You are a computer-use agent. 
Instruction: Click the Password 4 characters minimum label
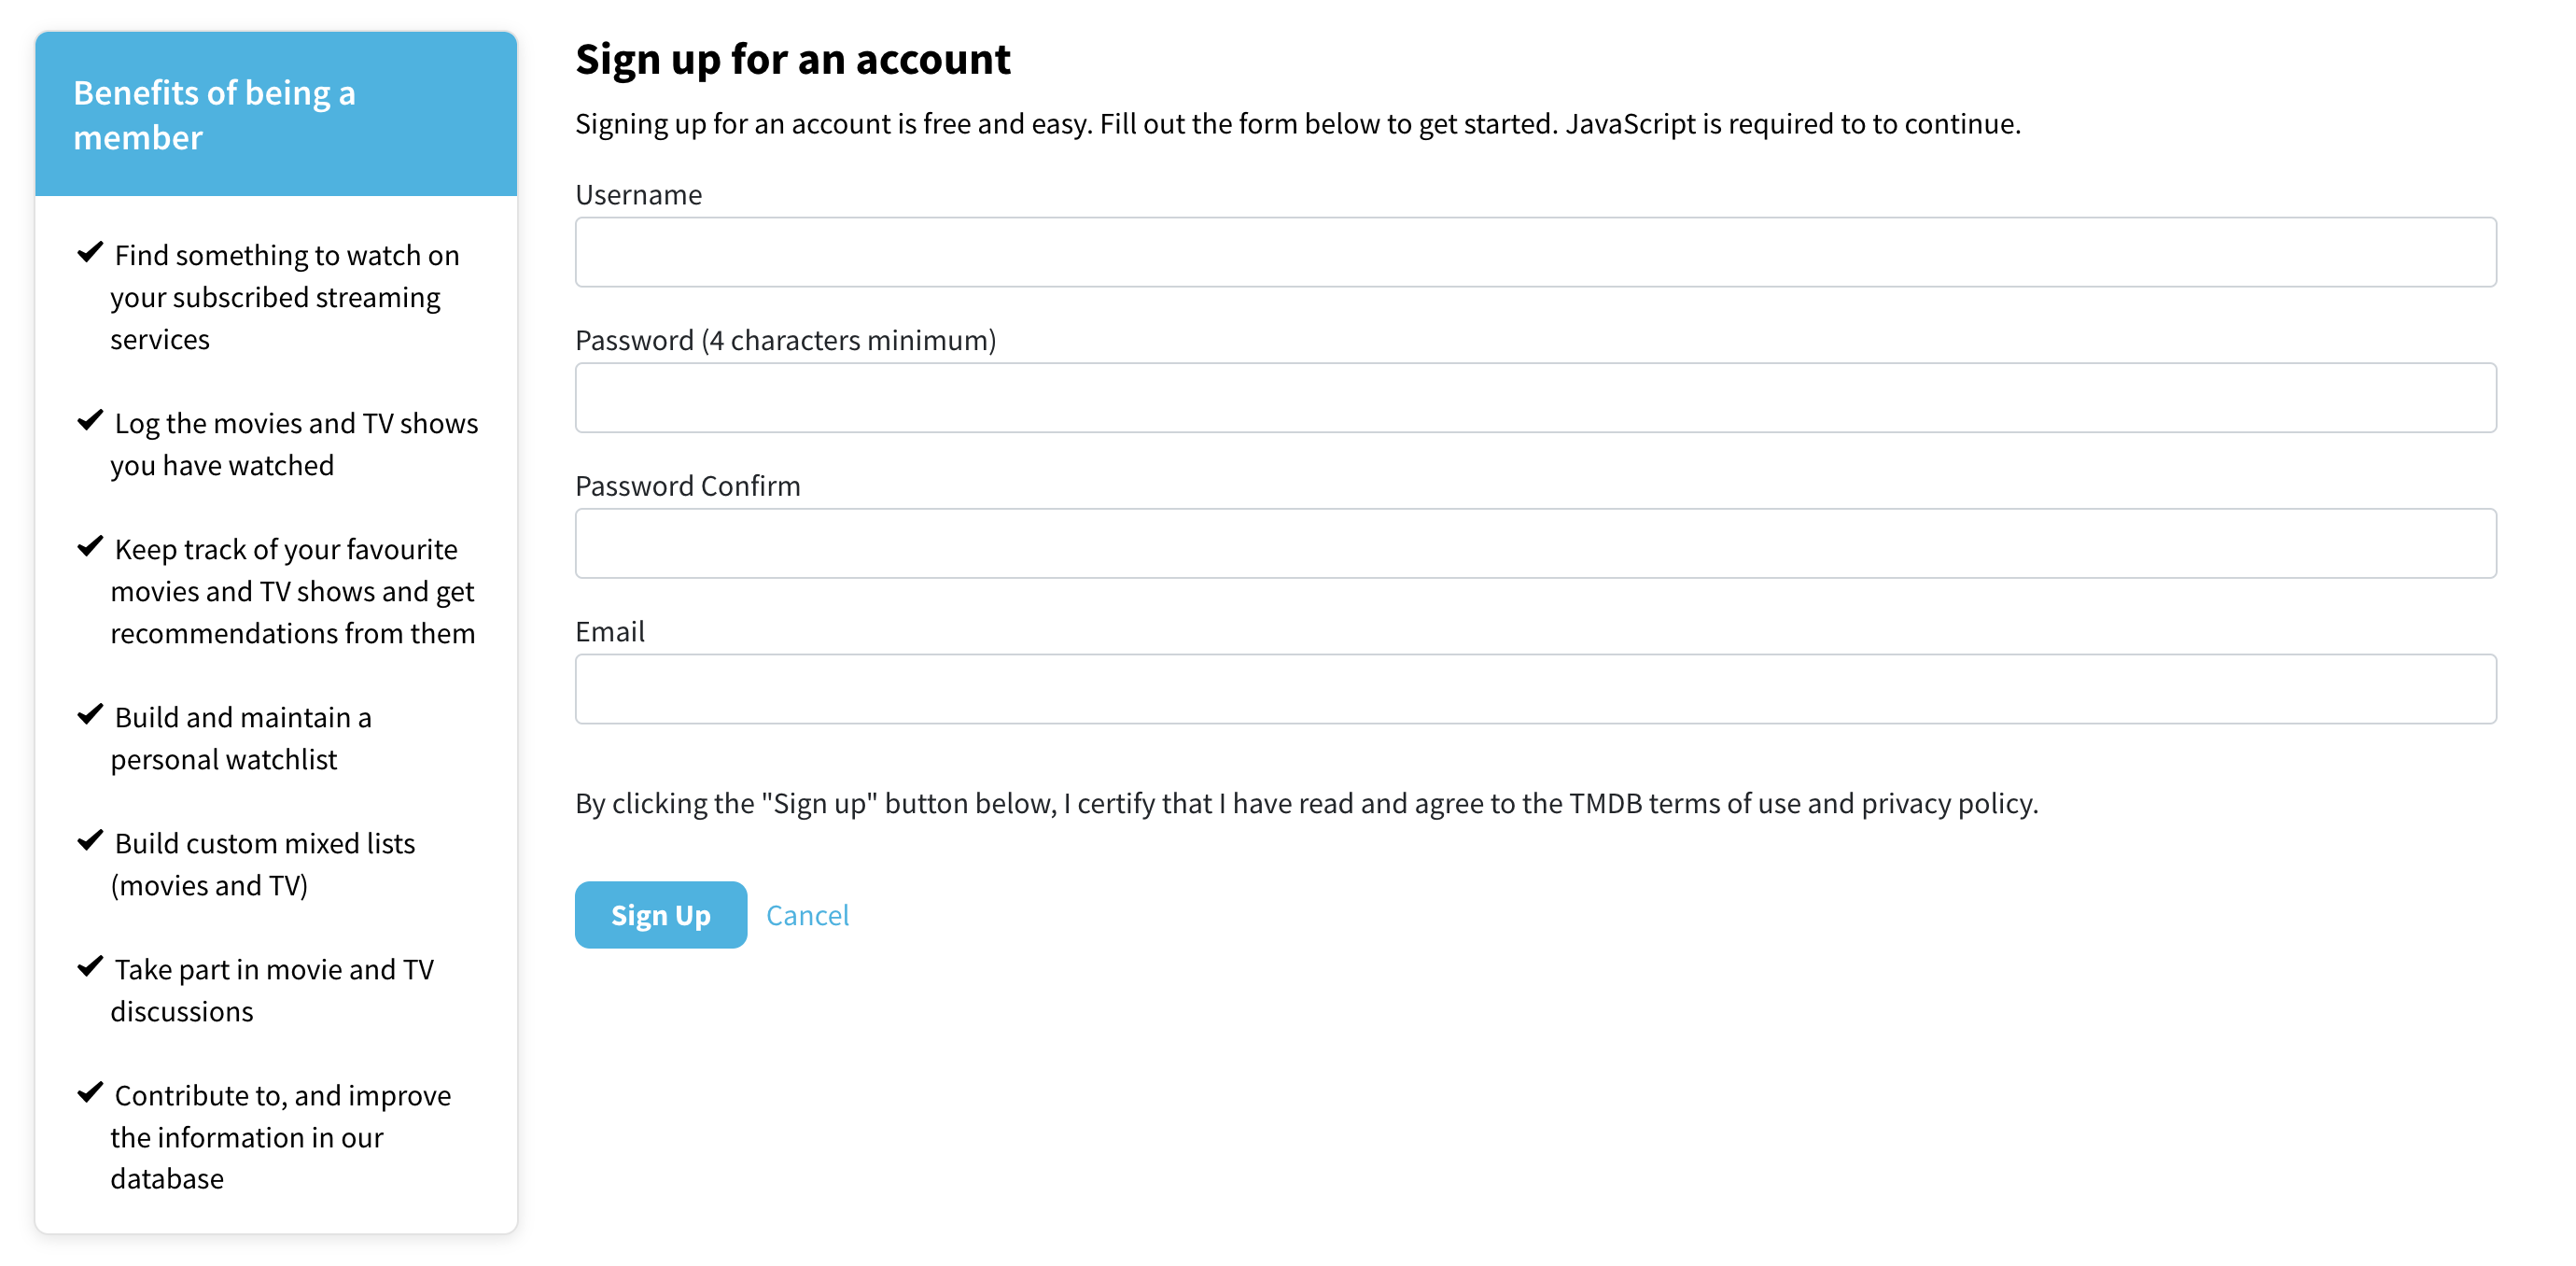point(785,340)
